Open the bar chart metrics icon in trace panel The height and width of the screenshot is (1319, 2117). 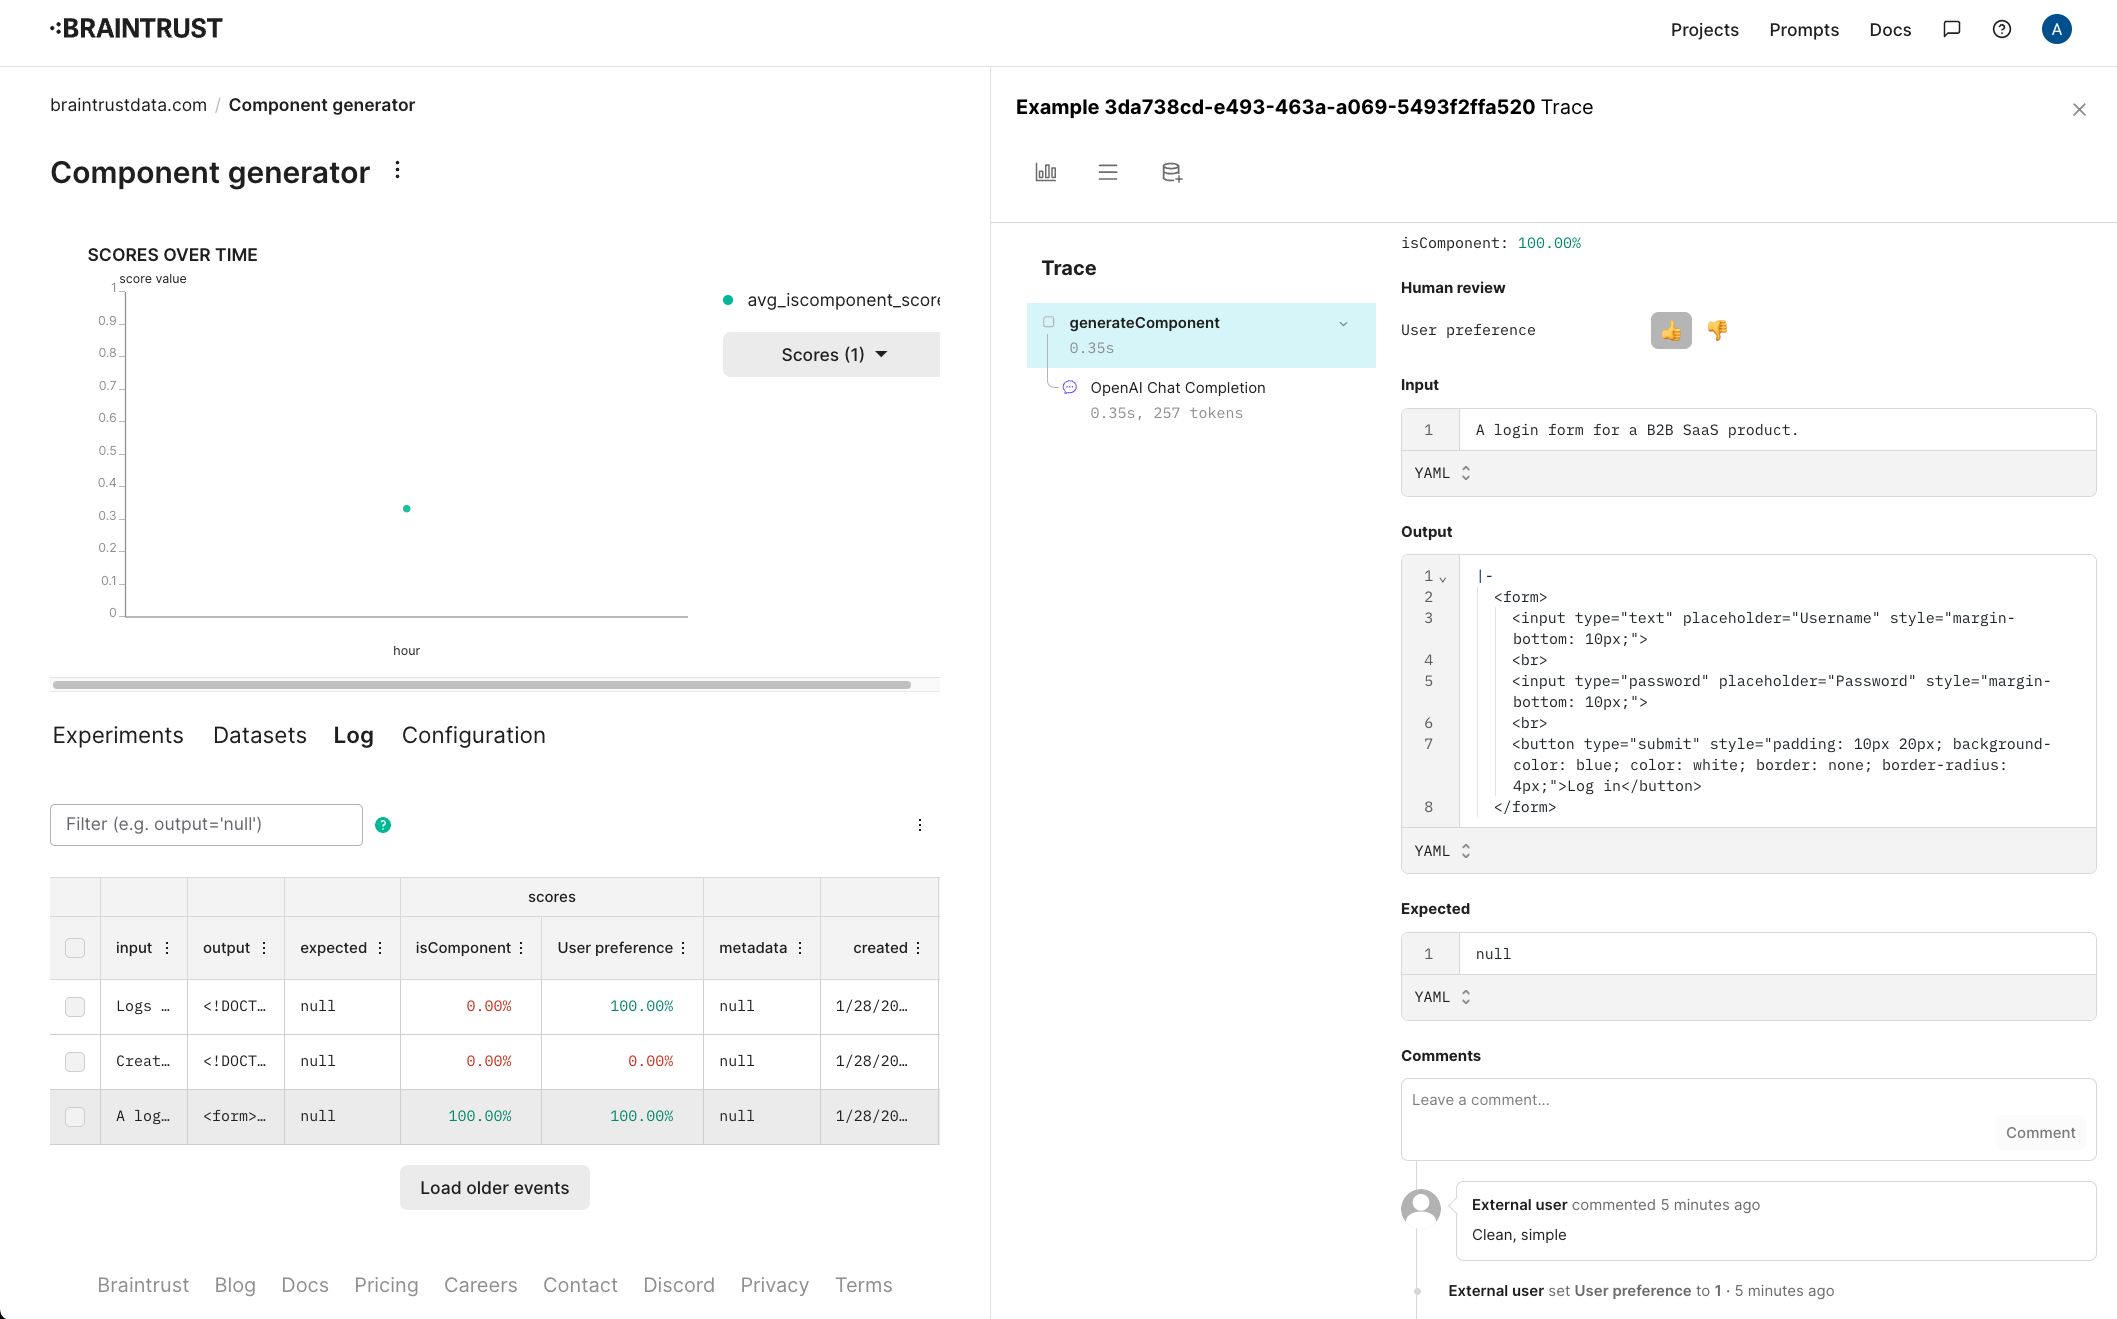(x=1045, y=172)
